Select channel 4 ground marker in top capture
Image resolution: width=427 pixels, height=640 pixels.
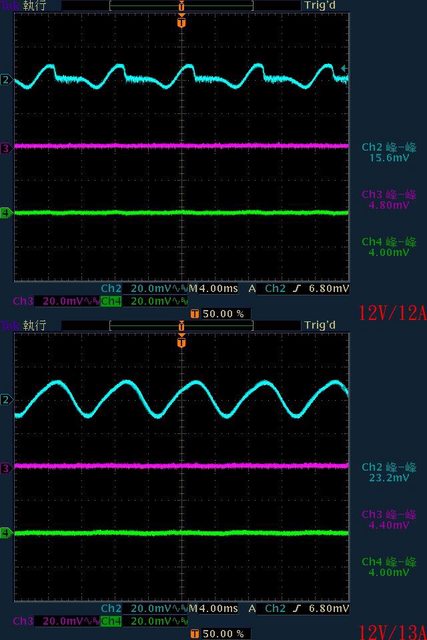click(x=6, y=213)
